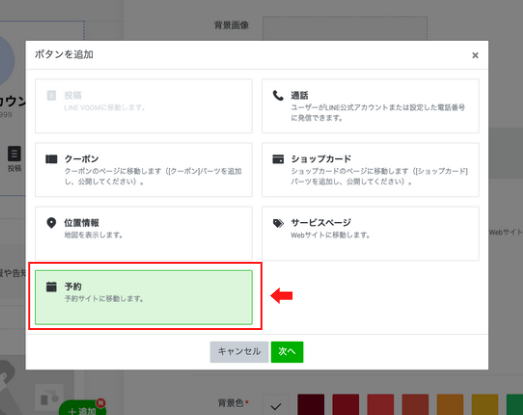This screenshot has height=415, width=523.
Task: Choose the クーポン button option
Action: (x=144, y=170)
